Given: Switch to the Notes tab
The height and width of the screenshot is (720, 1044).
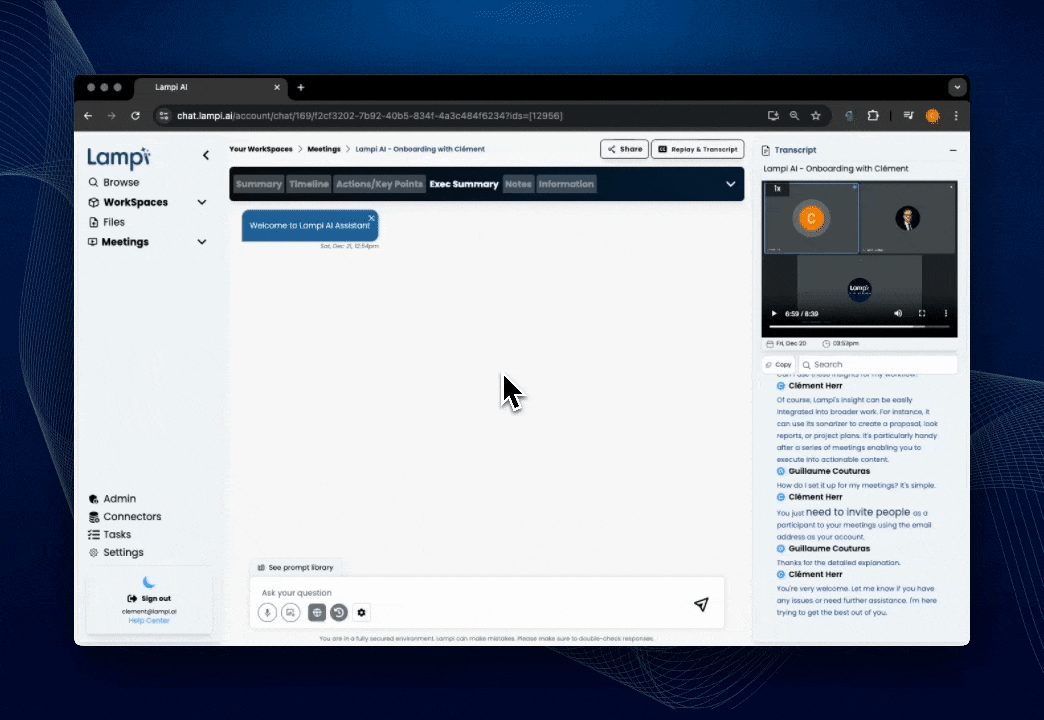Looking at the screenshot, I should [x=519, y=184].
